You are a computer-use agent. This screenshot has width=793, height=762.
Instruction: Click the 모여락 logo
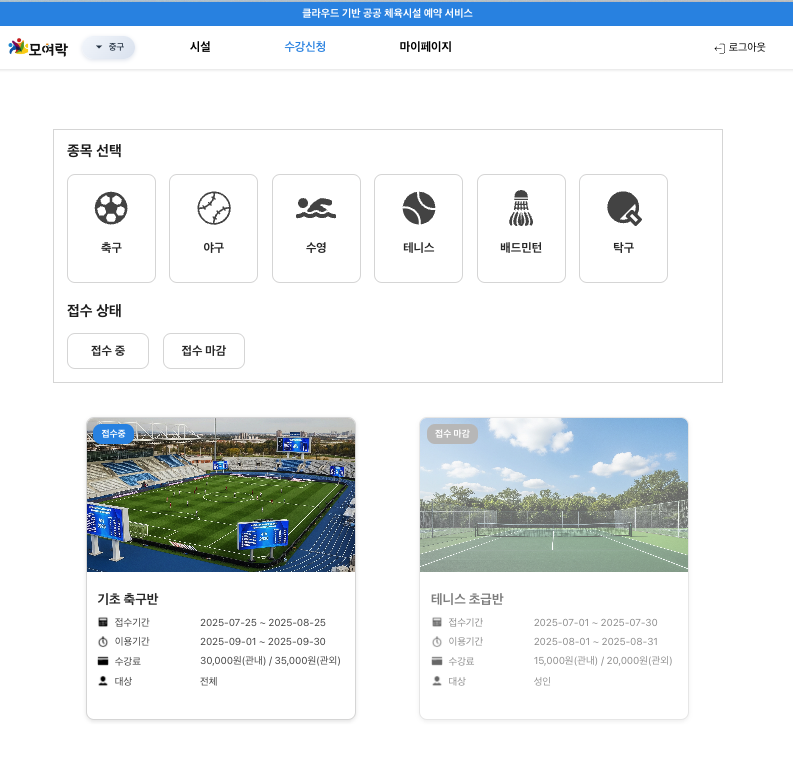38,48
